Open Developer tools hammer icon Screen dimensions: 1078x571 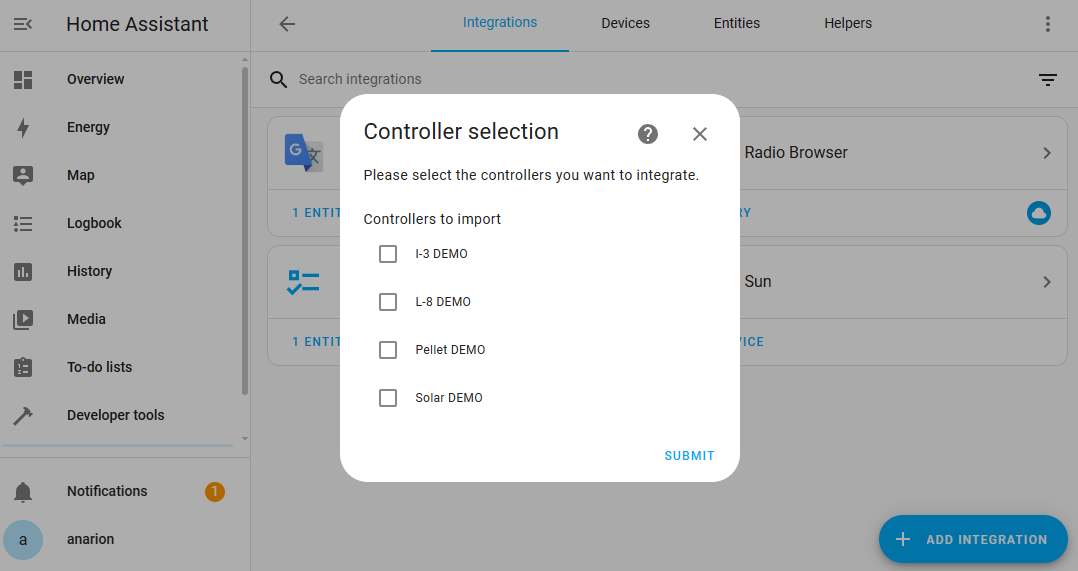coord(23,416)
